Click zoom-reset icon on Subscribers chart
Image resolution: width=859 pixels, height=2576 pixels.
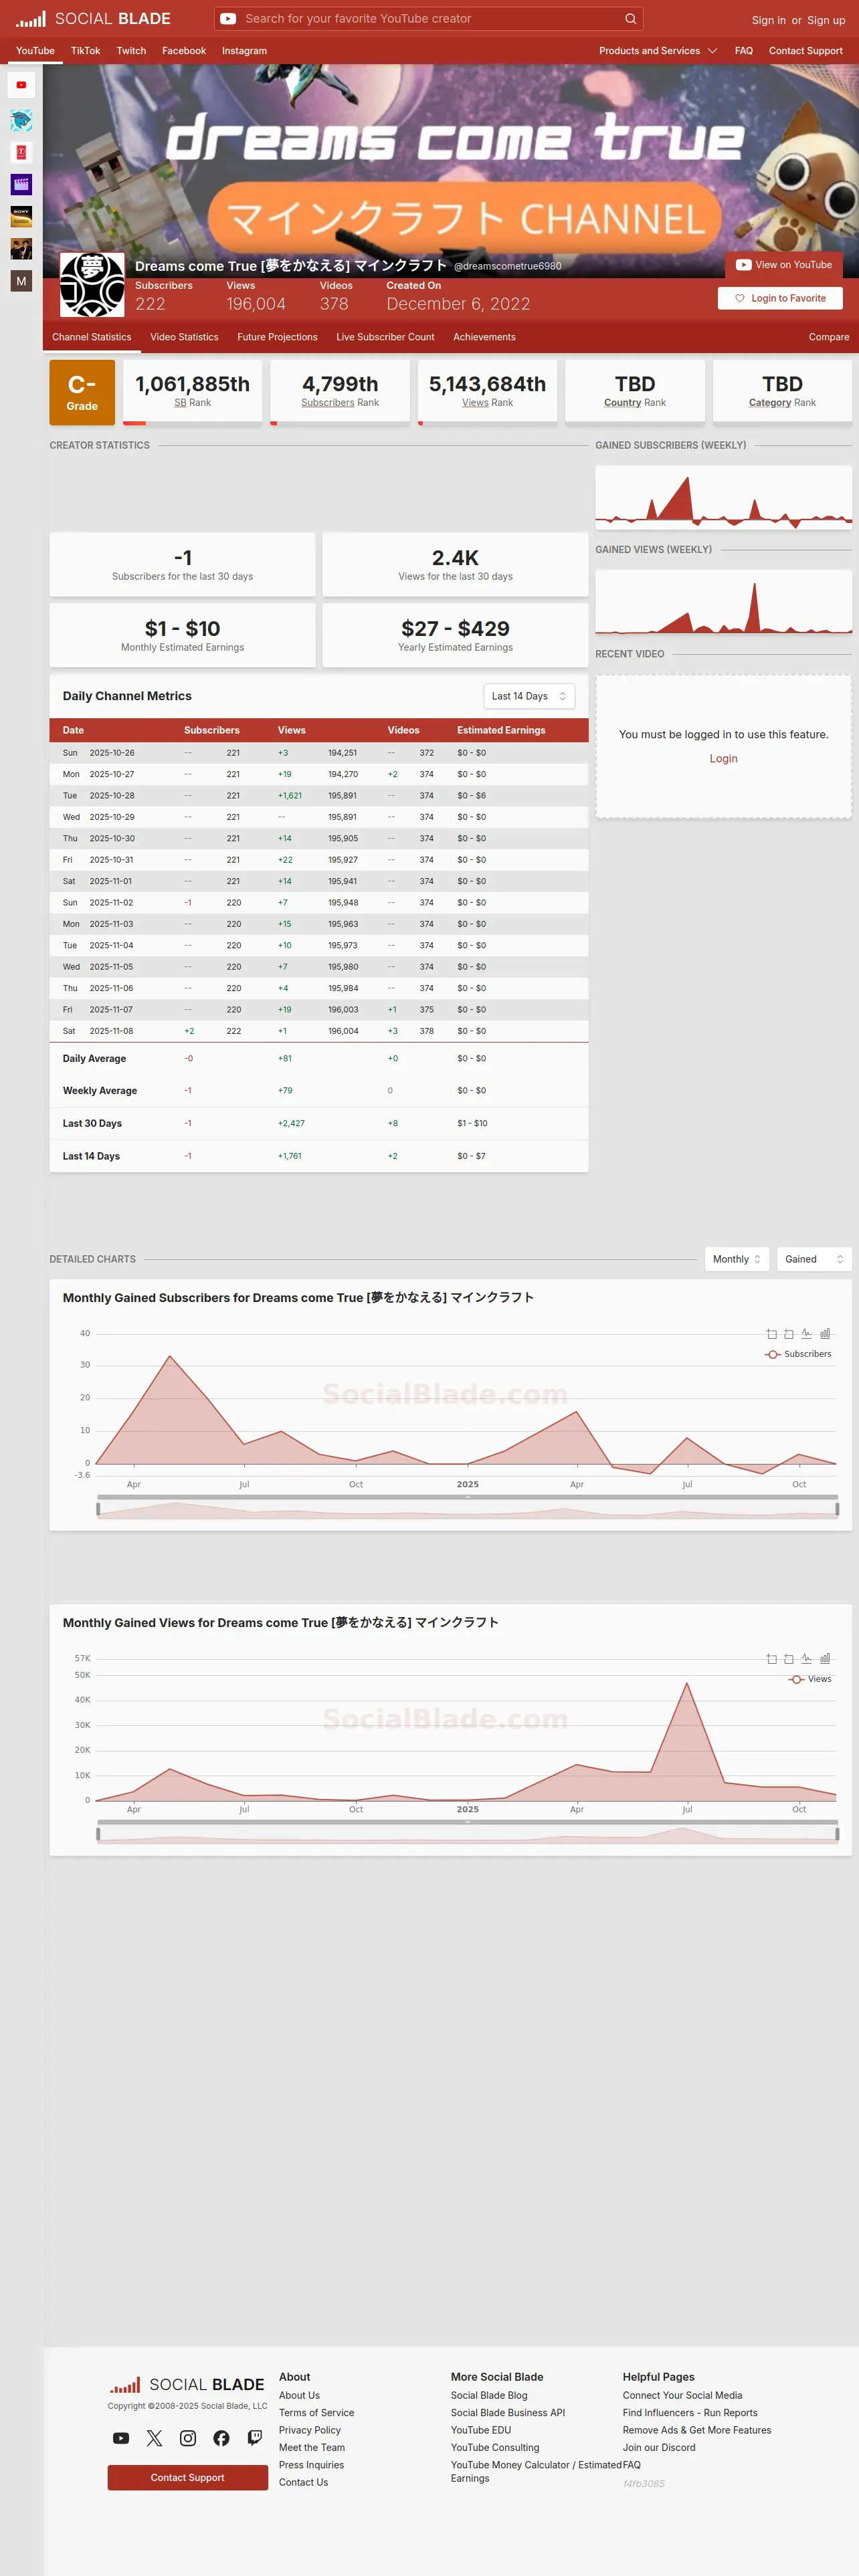tap(789, 1334)
